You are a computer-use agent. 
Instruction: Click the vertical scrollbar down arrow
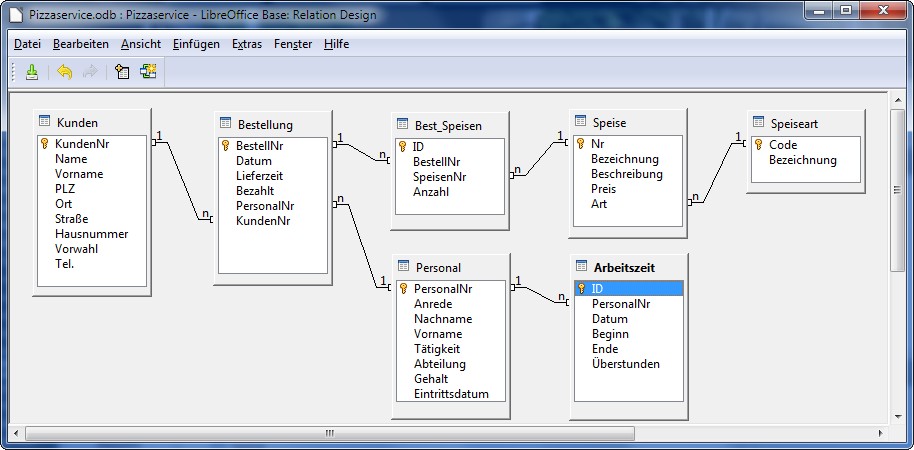tap(897, 416)
